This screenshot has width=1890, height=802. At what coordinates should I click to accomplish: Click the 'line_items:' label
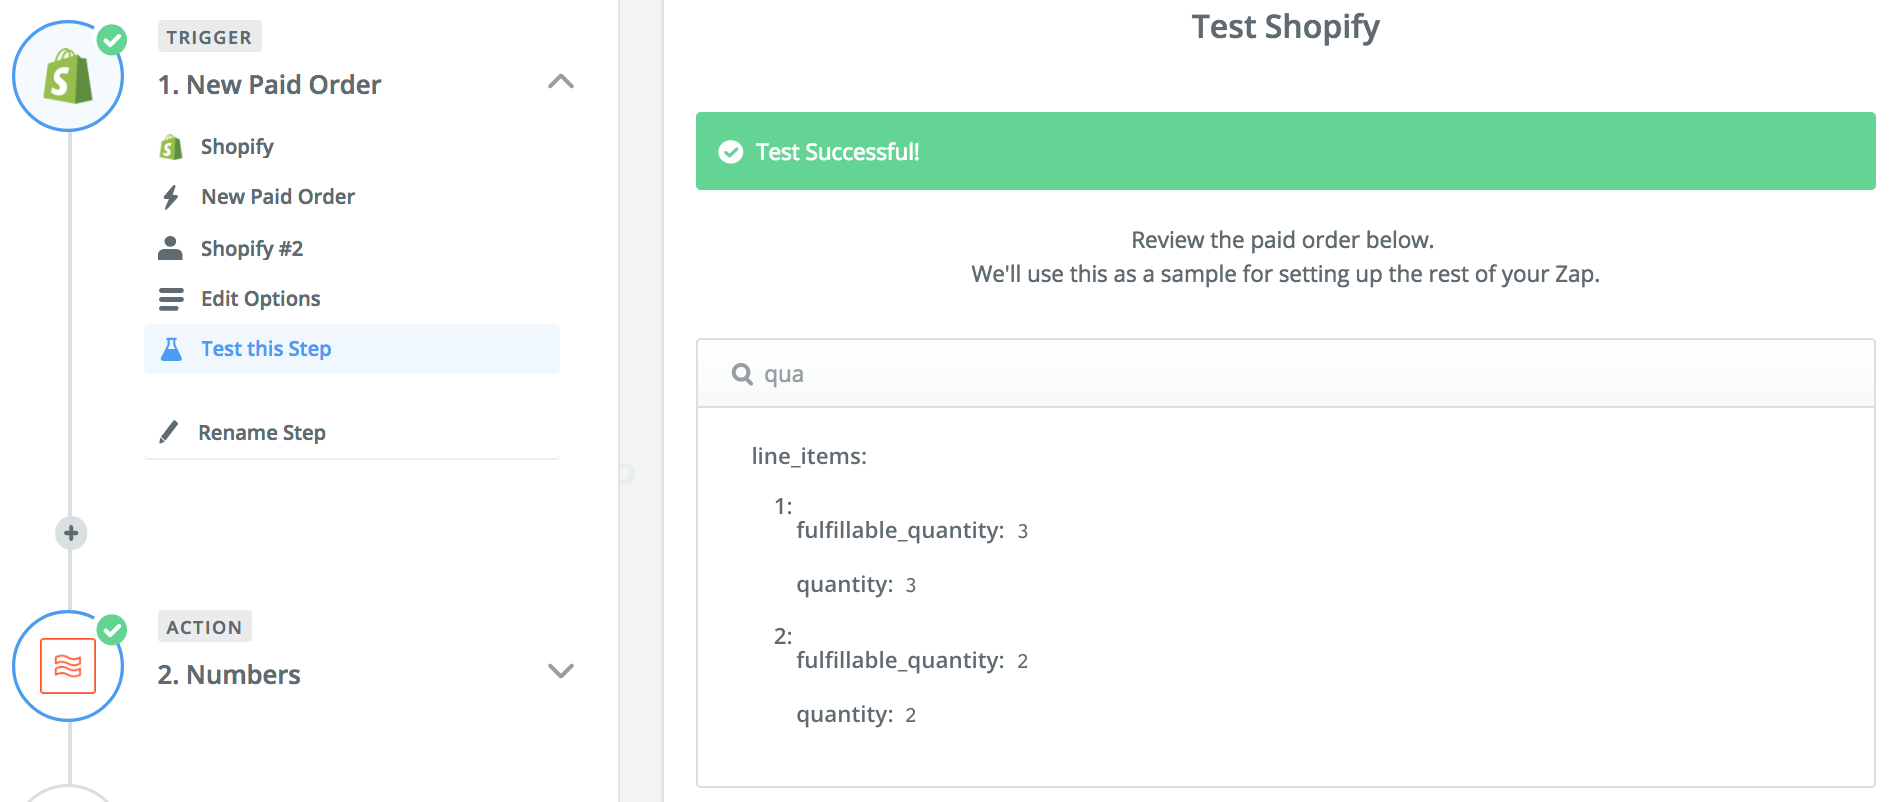click(809, 457)
